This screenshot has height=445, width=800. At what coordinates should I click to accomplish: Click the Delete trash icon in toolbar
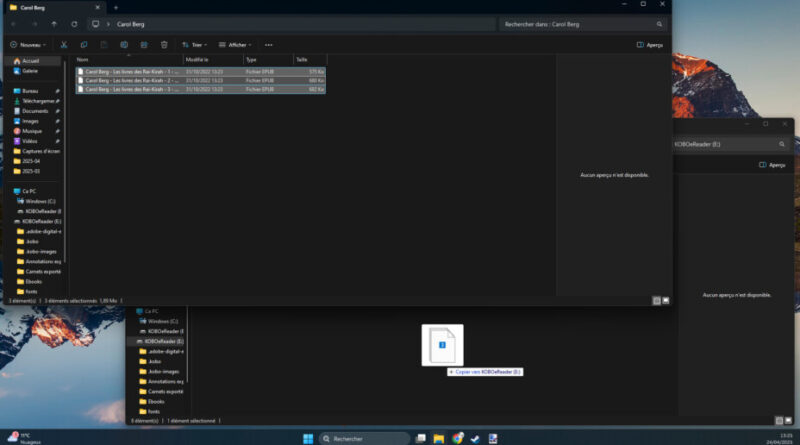tap(164, 44)
